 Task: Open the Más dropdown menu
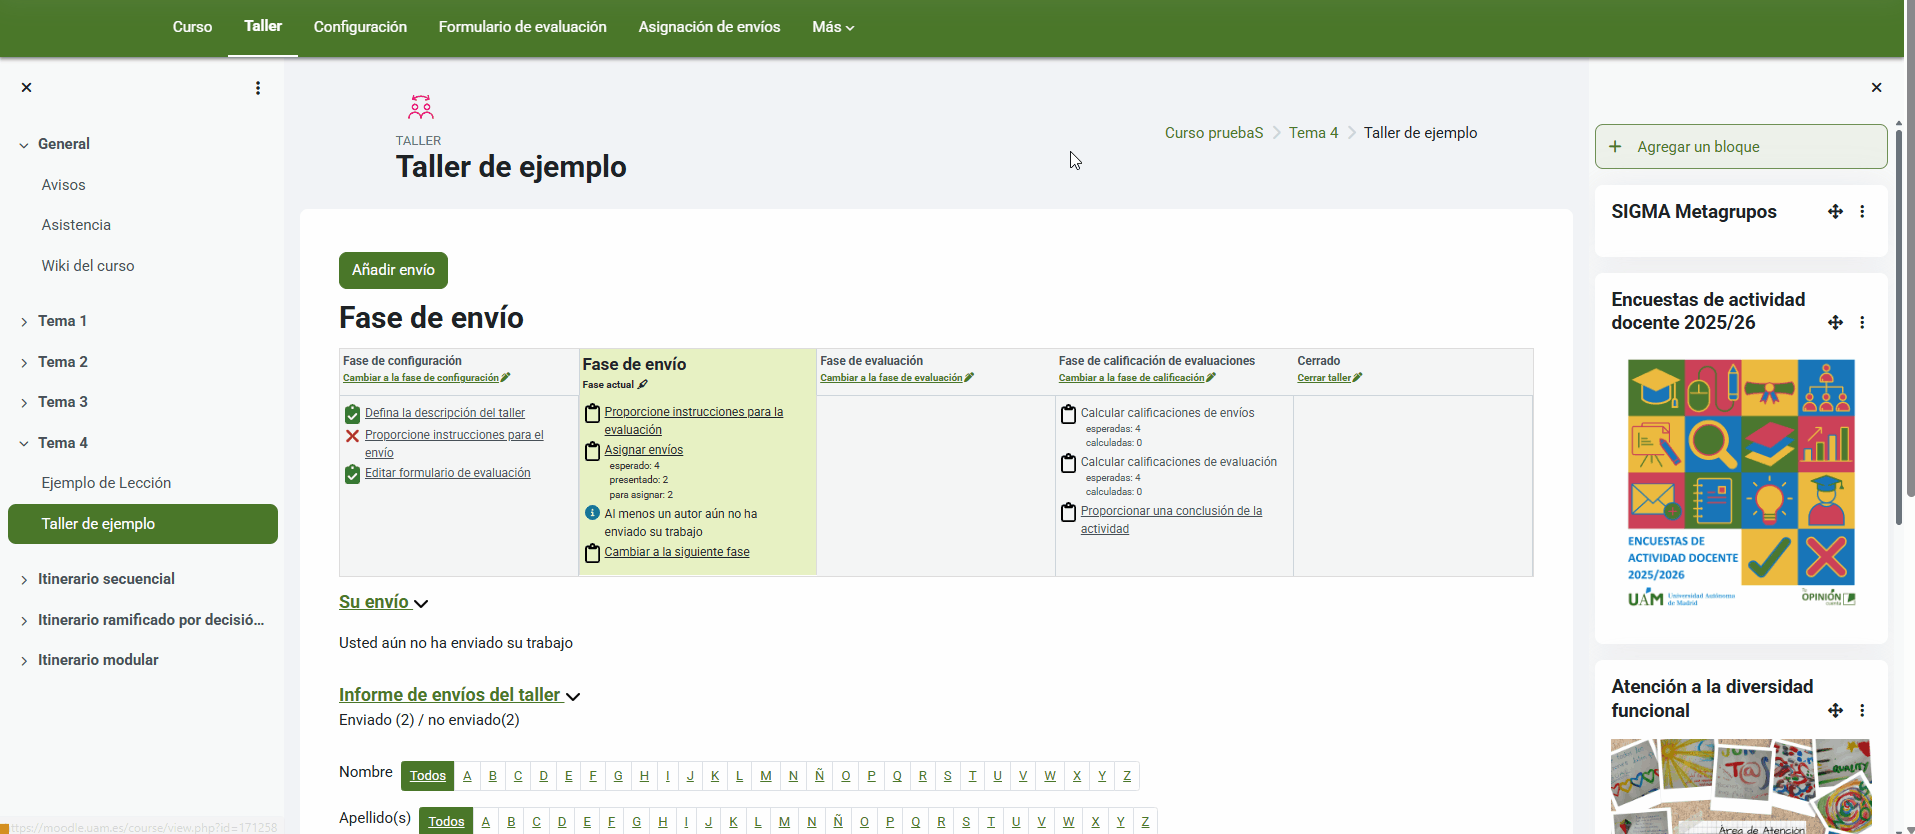(833, 27)
